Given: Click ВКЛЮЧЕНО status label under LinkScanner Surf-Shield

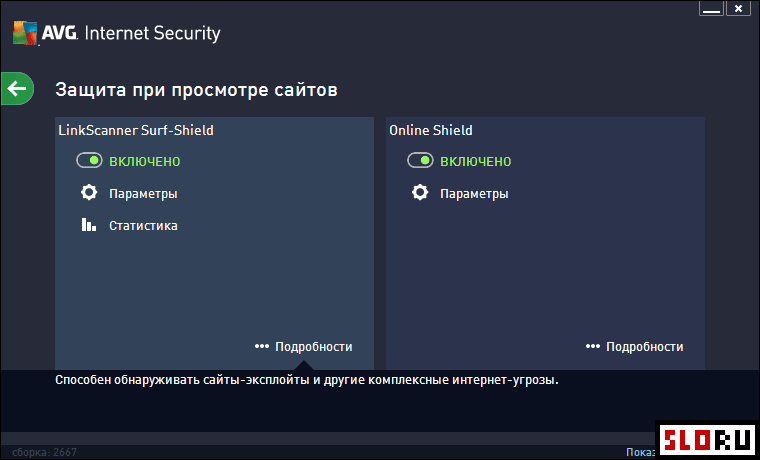Looking at the screenshot, I should pos(145,161).
